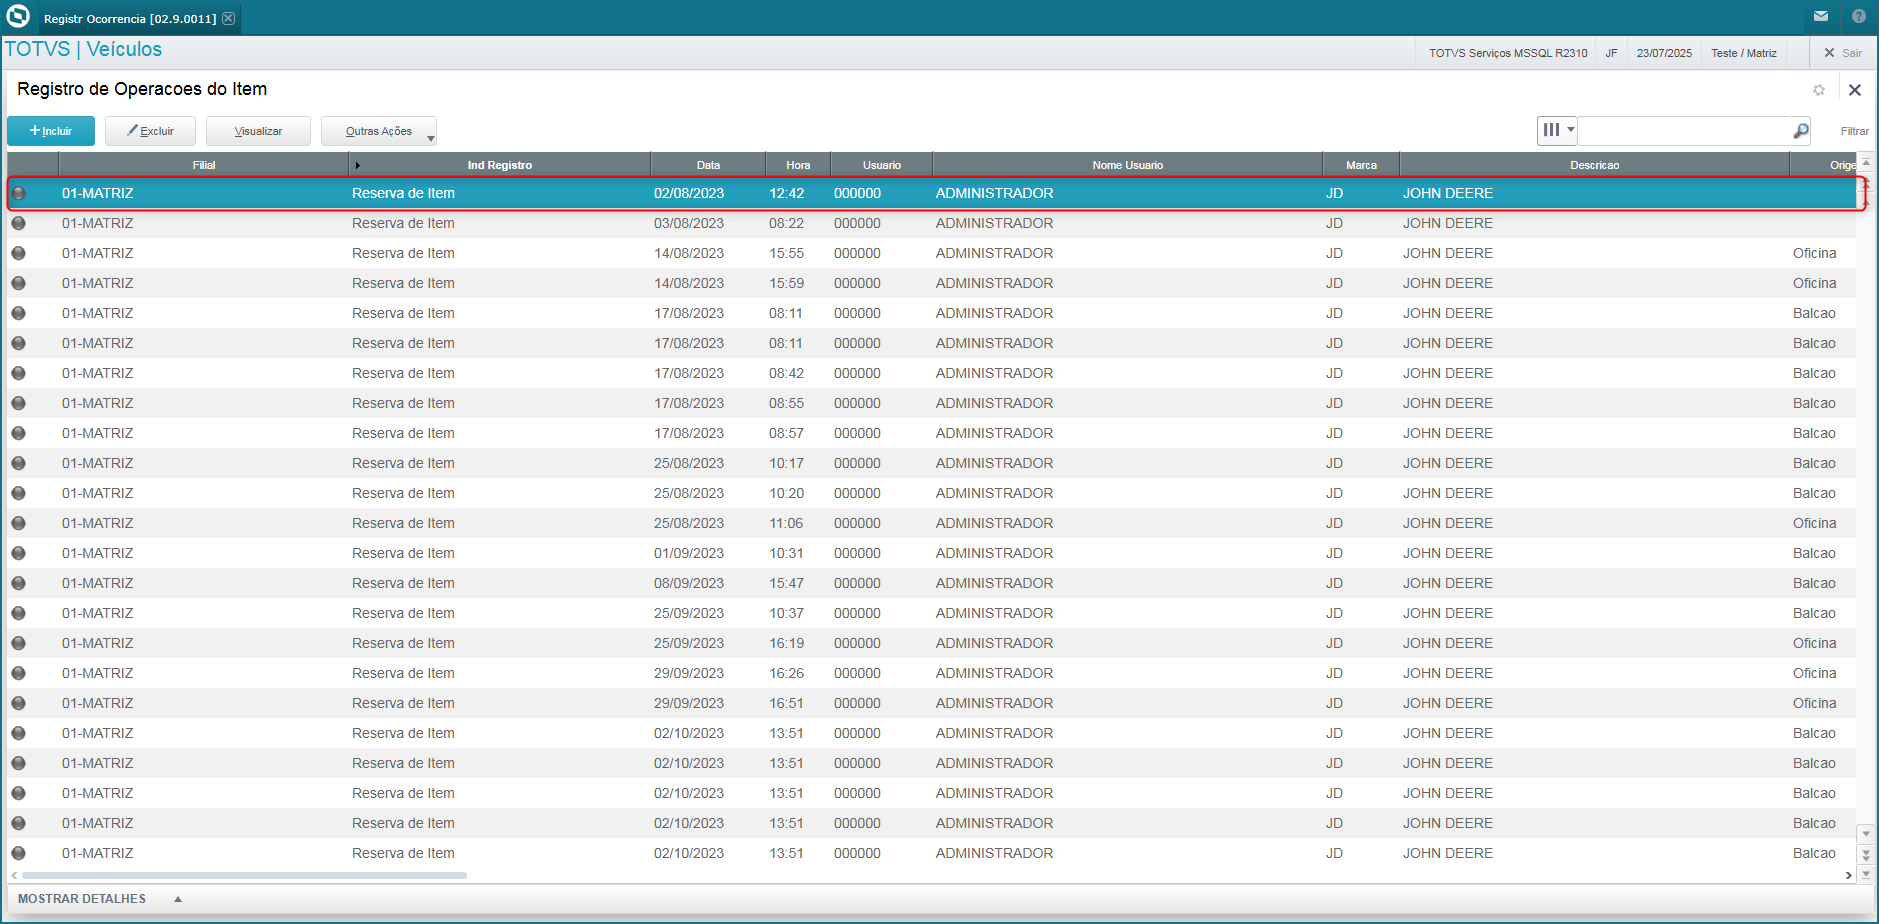Screen dimensions: 1879x924
Task: Click the Balcao cell in the 10:37 row
Action: coord(1814,613)
